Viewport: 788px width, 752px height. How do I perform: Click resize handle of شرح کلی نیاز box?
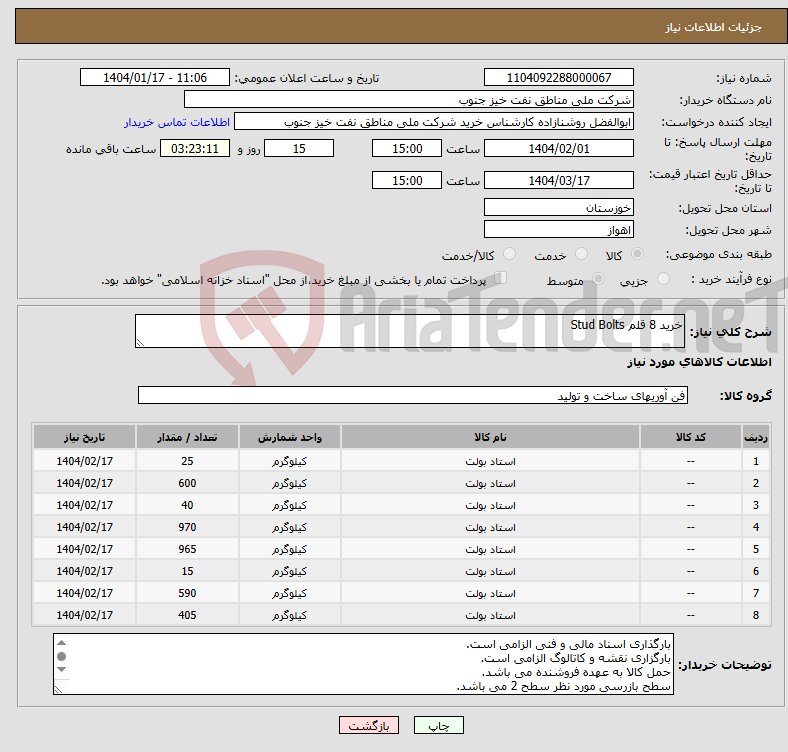point(141,342)
